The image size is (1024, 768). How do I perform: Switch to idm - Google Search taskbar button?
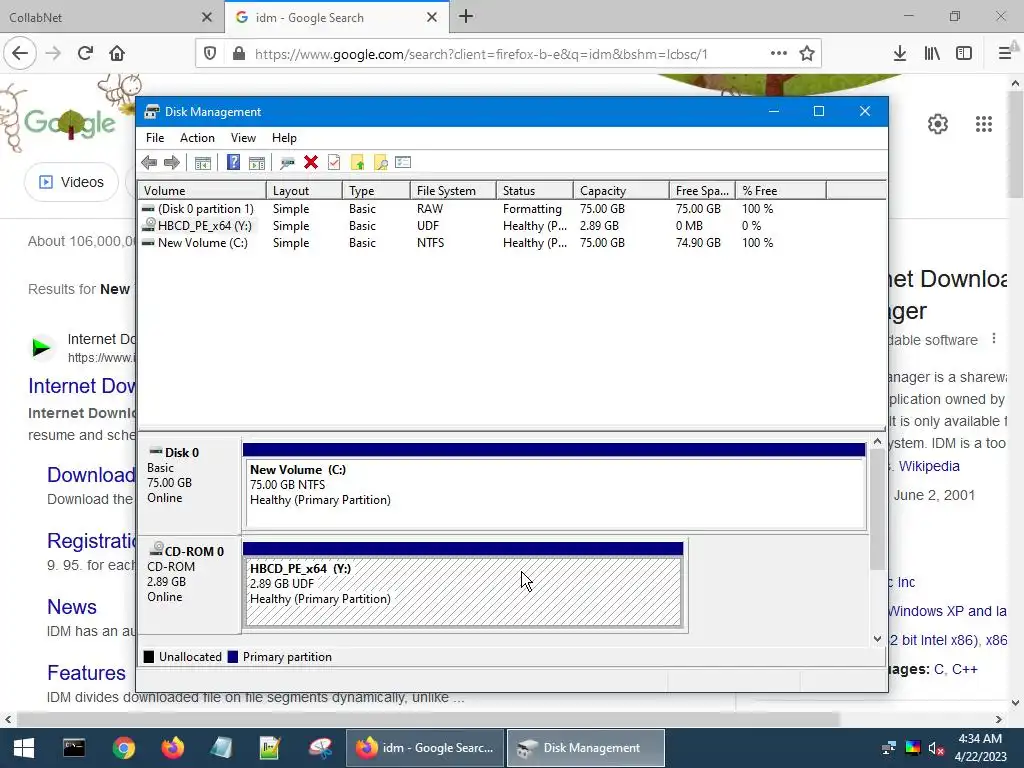(424, 748)
